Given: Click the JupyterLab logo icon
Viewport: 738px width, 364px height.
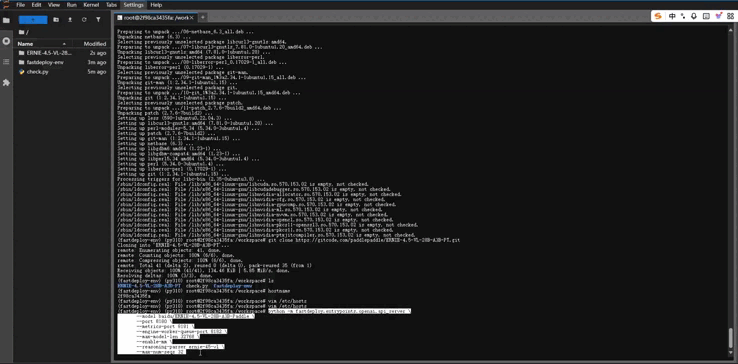Looking at the screenshot, I should click(x=6, y=5).
